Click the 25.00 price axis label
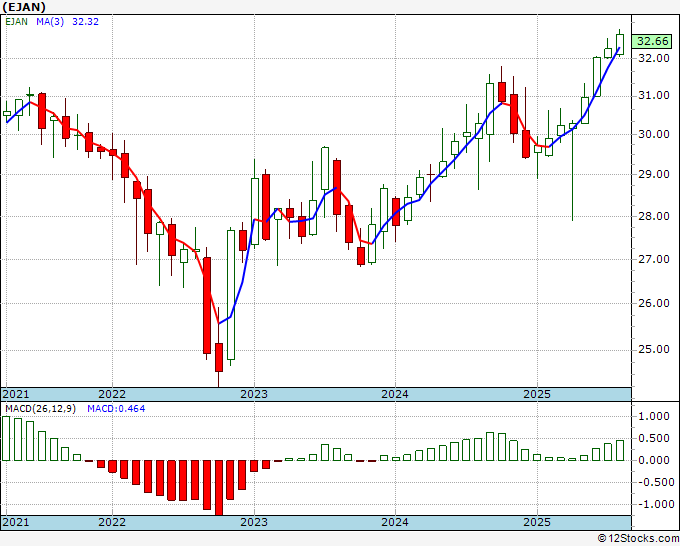The height and width of the screenshot is (546, 680). pos(654,349)
